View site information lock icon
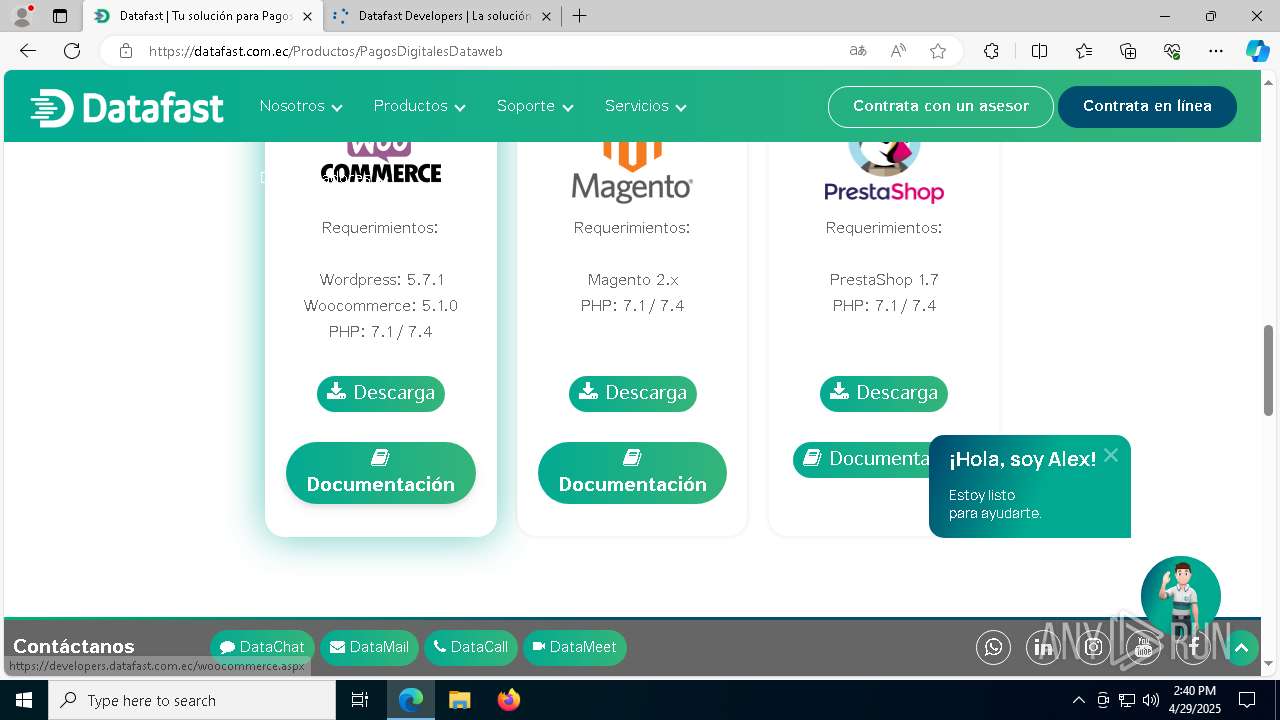The height and width of the screenshot is (720, 1280). click(x=125, y=51)
